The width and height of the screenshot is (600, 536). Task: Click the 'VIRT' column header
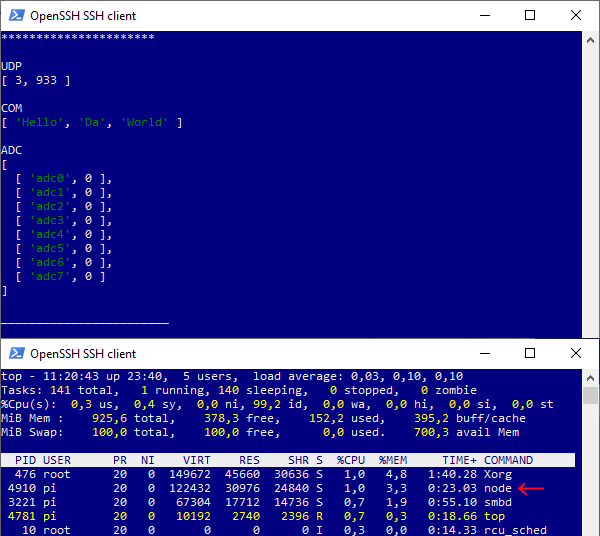tap(197, 460)
